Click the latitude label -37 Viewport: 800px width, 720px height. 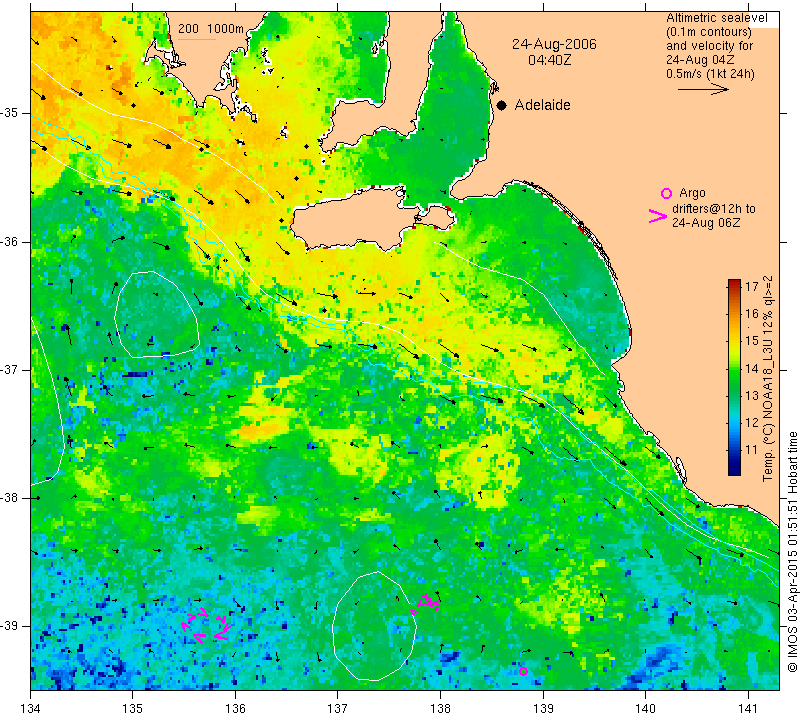tap(10, 369)
